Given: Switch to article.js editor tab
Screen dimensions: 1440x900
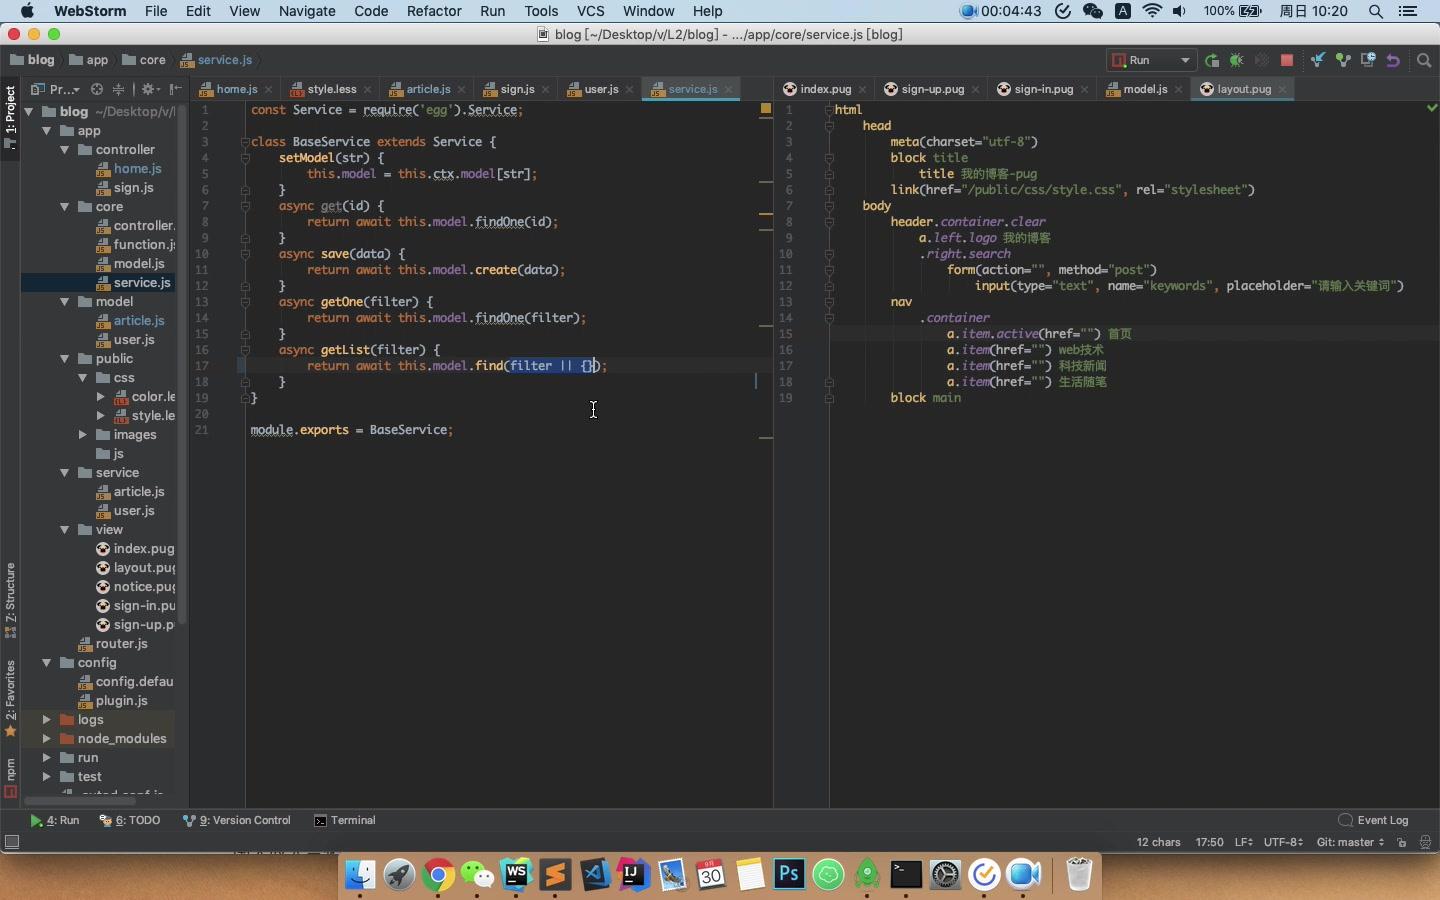Looking at the screenshot, I should coord(428,89).
